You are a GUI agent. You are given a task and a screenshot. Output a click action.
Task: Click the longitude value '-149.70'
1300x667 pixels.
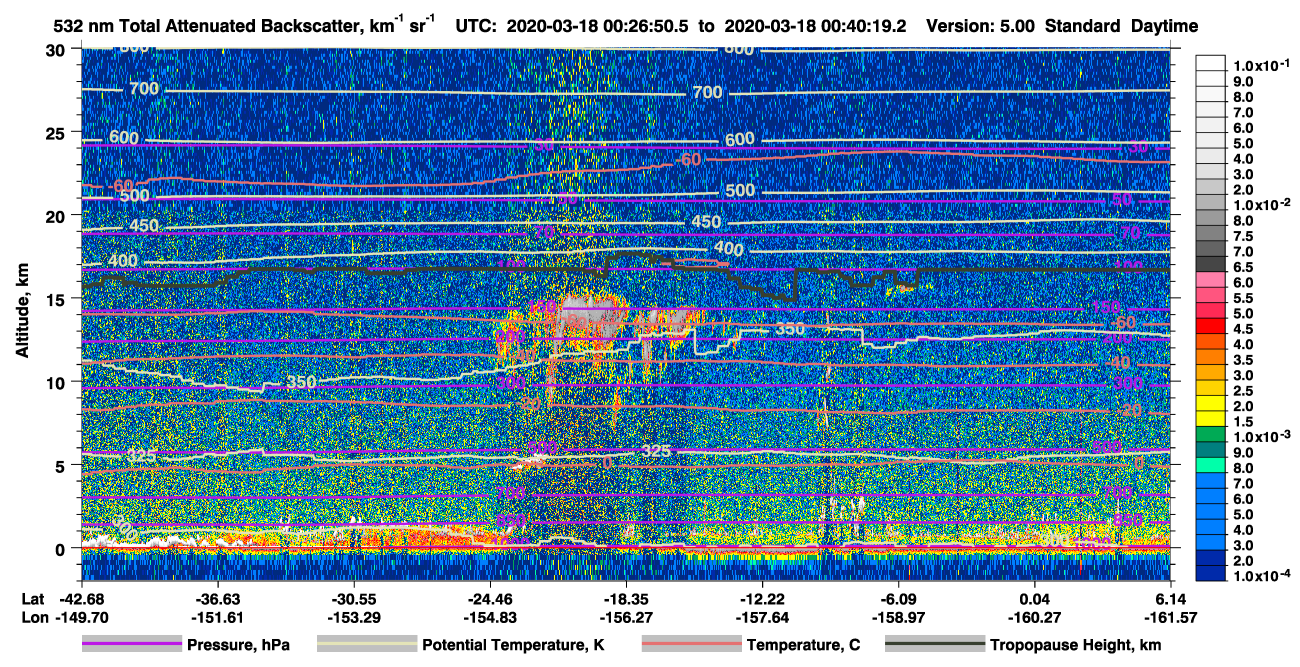point(83,617)
